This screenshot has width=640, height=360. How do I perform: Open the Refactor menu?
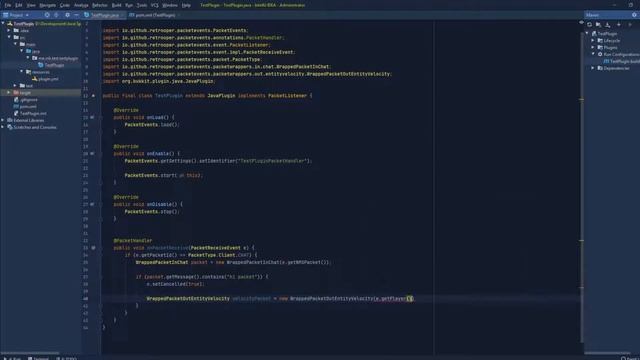[100, 5]
